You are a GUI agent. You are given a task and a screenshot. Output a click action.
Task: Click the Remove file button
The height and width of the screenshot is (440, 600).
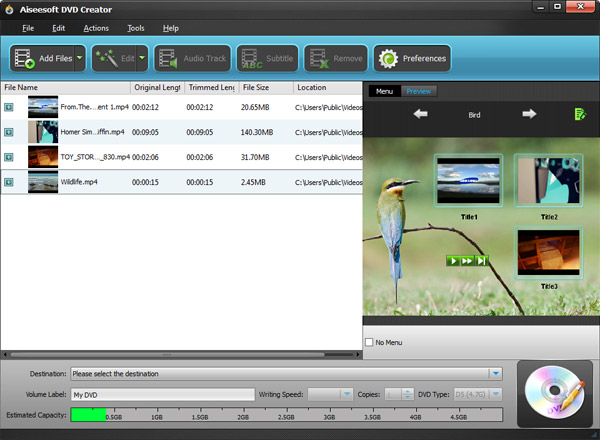[x=336, y=58]
